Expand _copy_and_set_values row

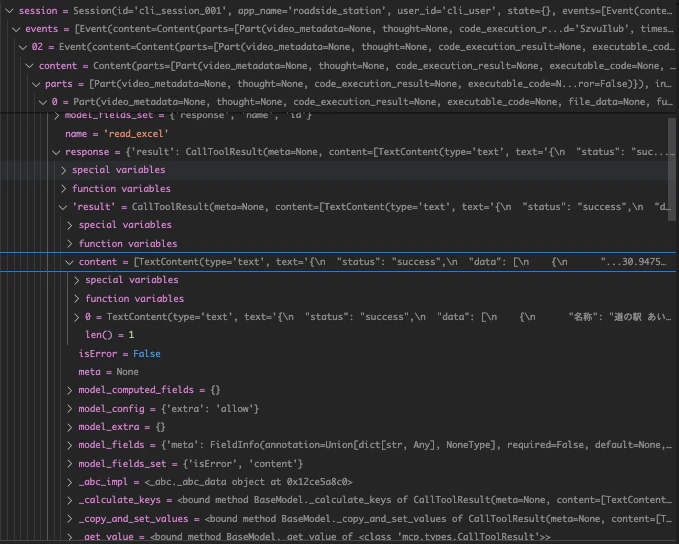pyautogui.click(x=70, y=519)
